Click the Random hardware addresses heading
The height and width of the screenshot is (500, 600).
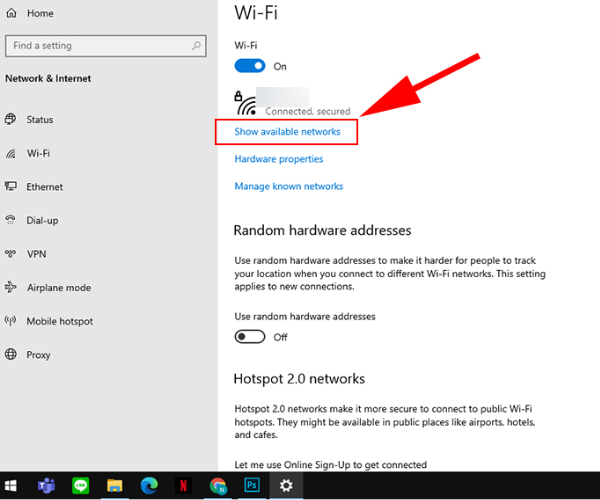coord(322,231)
